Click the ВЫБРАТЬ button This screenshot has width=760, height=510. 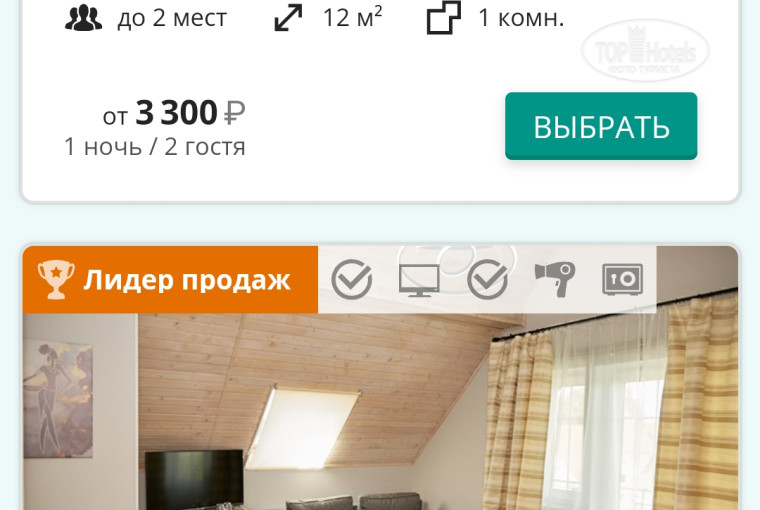pyautogui.click(x=601, y=126)
